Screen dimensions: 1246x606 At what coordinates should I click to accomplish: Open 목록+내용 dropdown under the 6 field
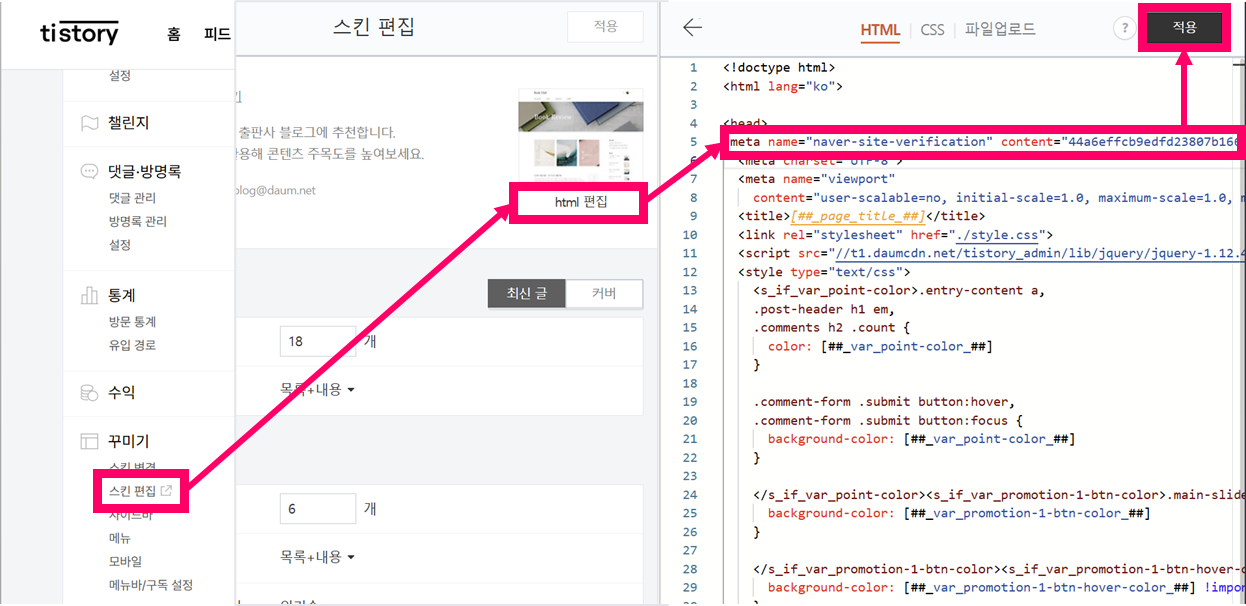point(316,556)
